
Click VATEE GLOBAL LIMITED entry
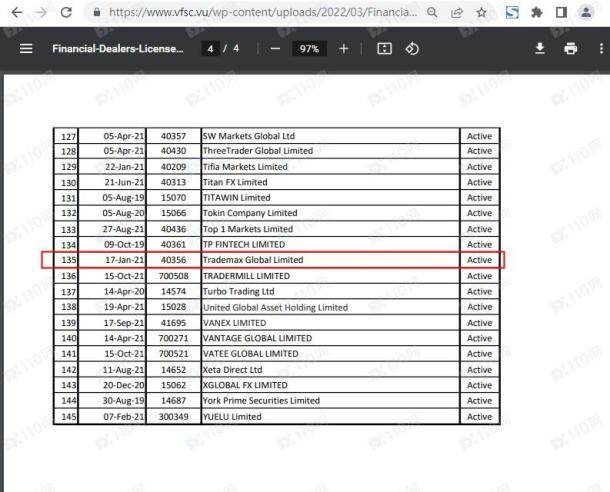coord(251,354)
